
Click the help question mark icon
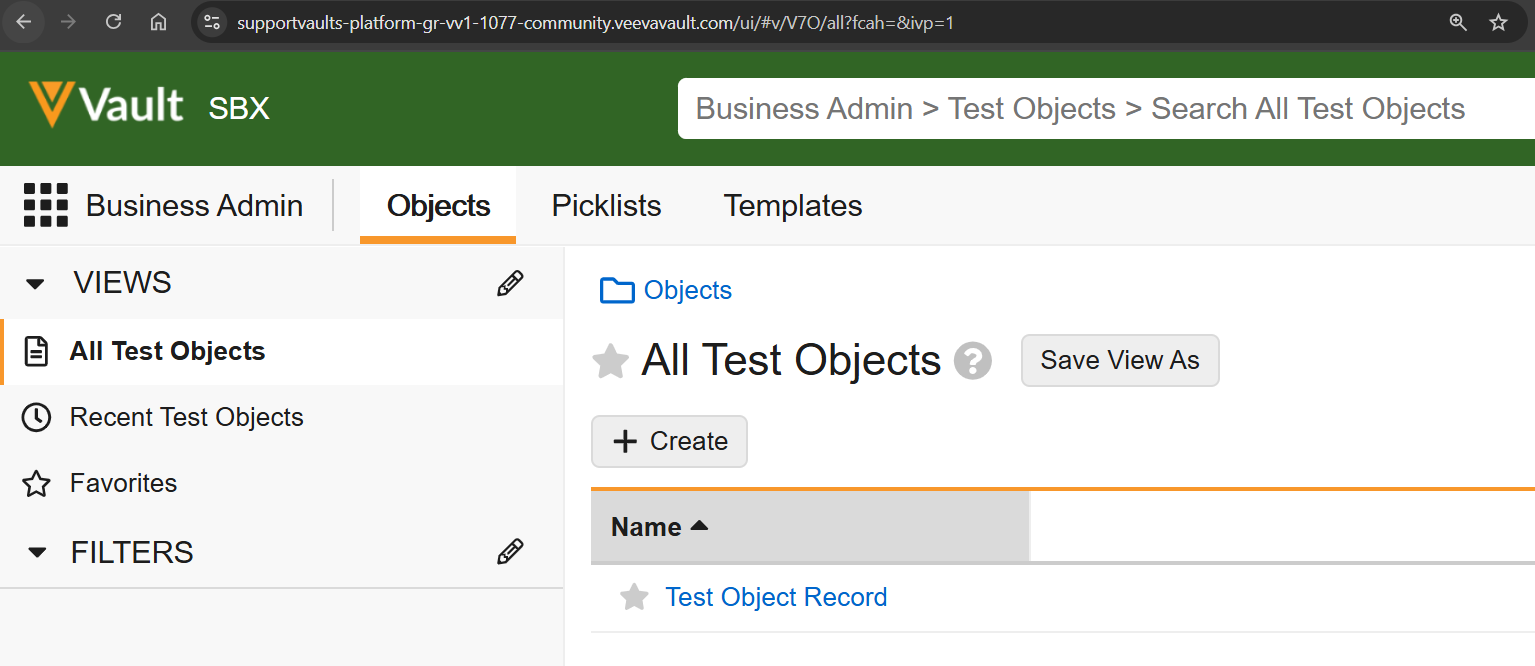pyautogui.click(x=972, y=361)
